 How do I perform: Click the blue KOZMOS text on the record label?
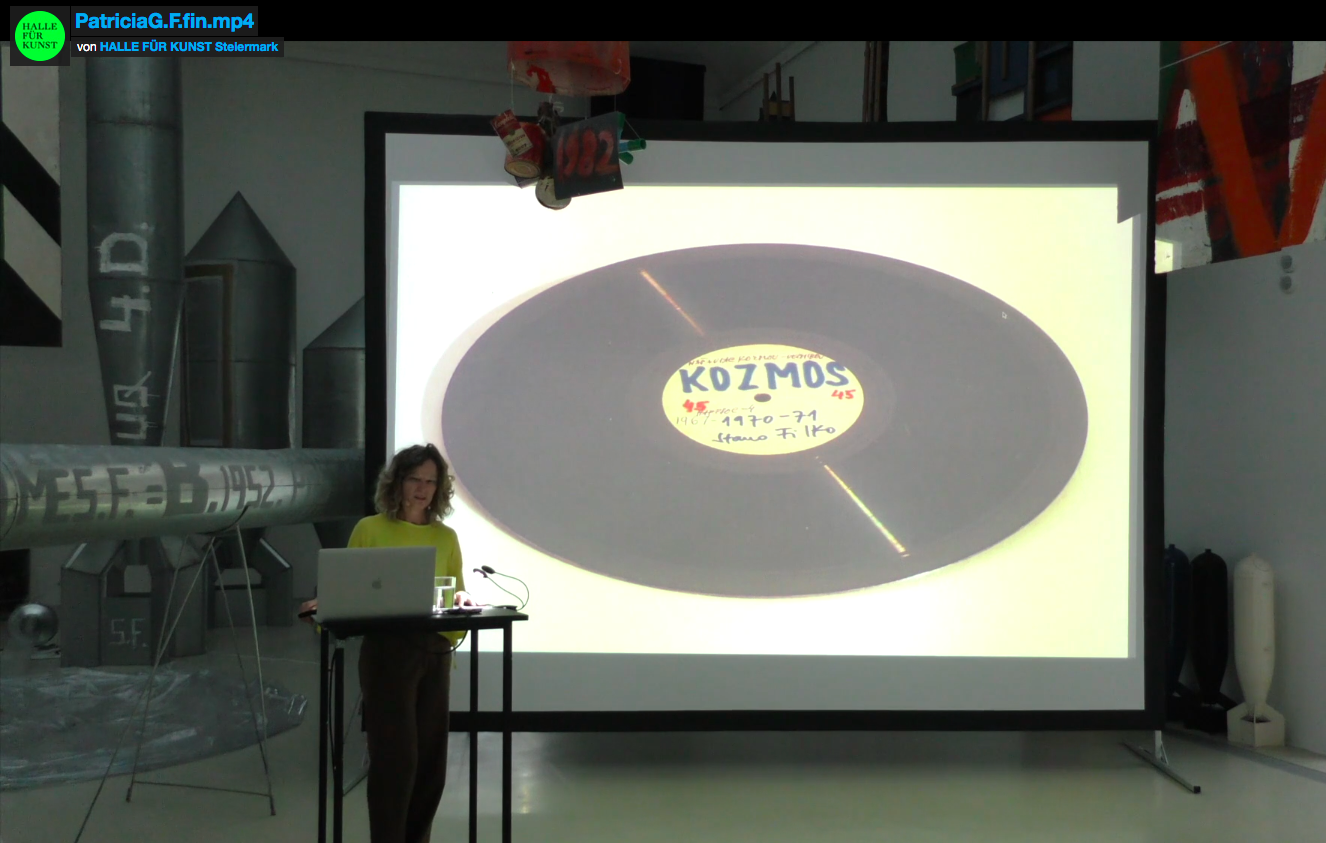click(x=765, y=379)
